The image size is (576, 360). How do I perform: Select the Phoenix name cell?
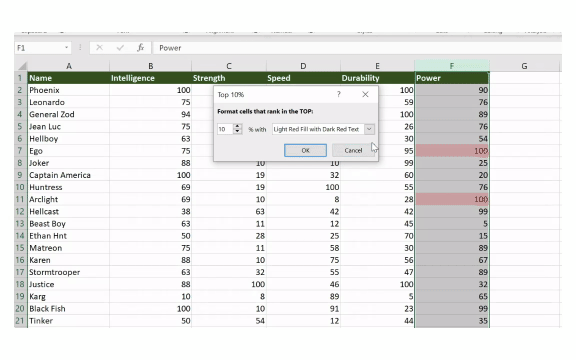click(x=69, y=90)
